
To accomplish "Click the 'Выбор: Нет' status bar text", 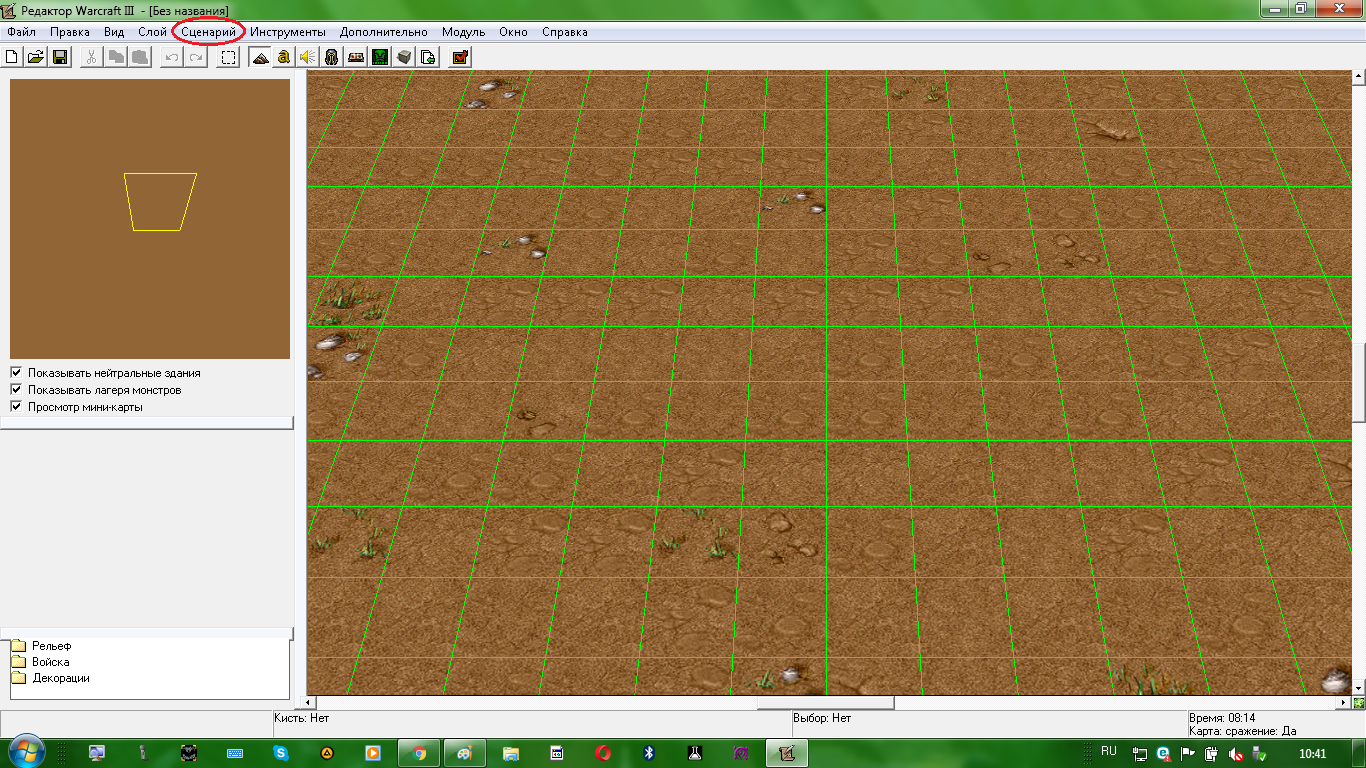I will click(822, 718).
